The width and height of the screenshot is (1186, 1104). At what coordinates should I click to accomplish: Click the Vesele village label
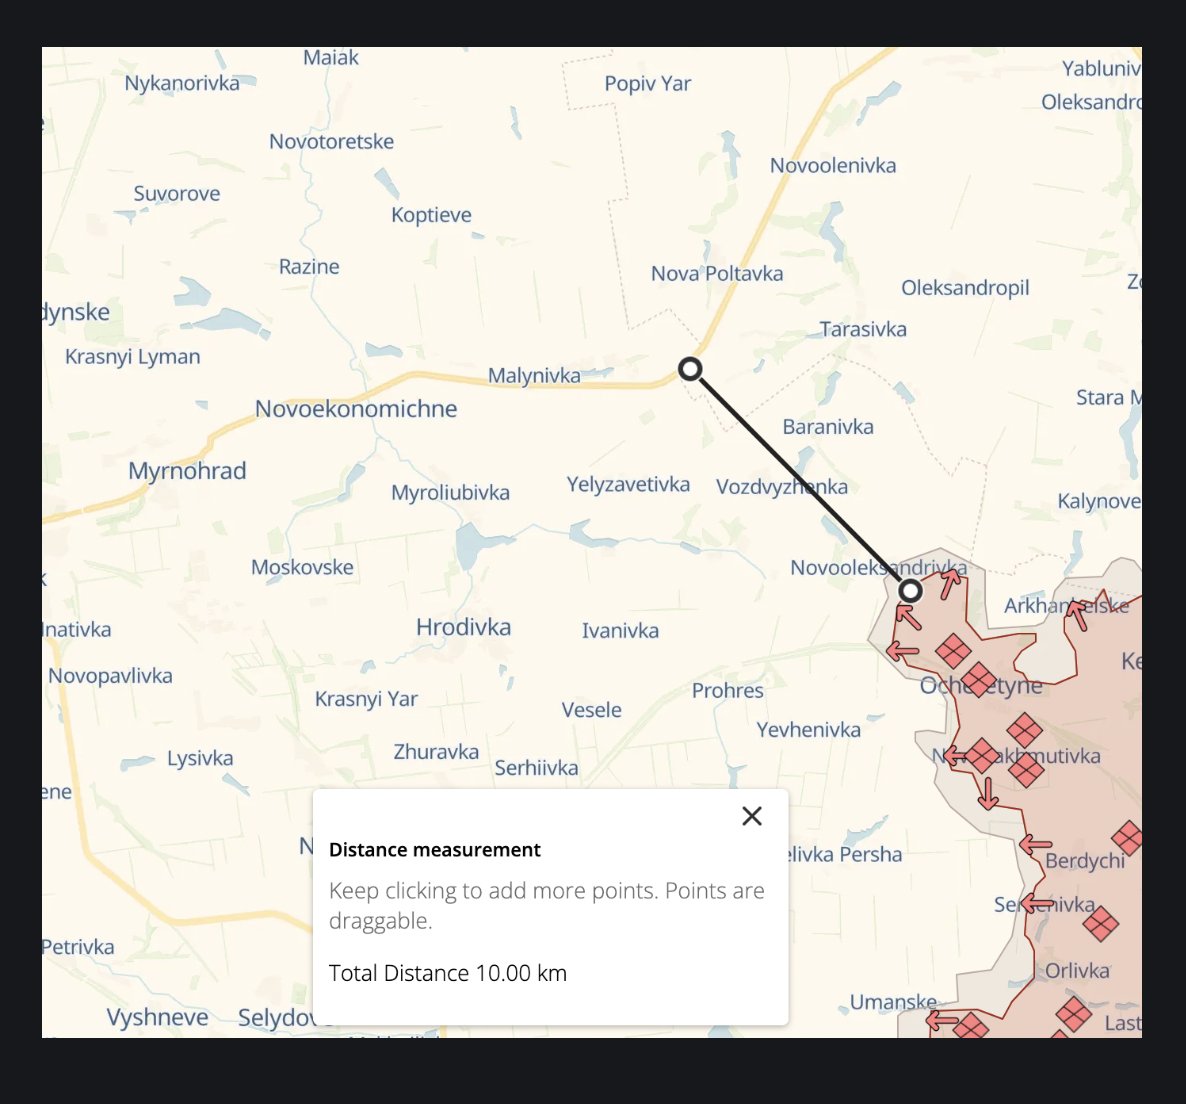(591, 709)
